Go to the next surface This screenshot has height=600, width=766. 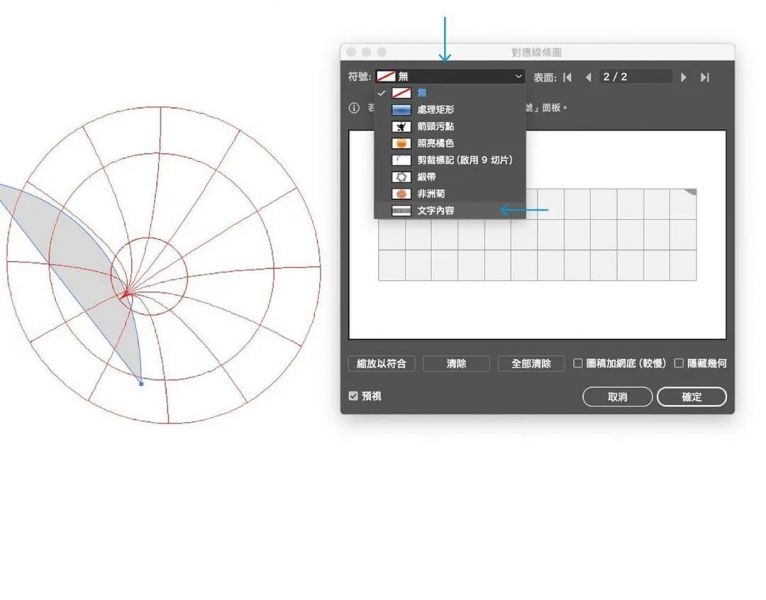point(684,77)
